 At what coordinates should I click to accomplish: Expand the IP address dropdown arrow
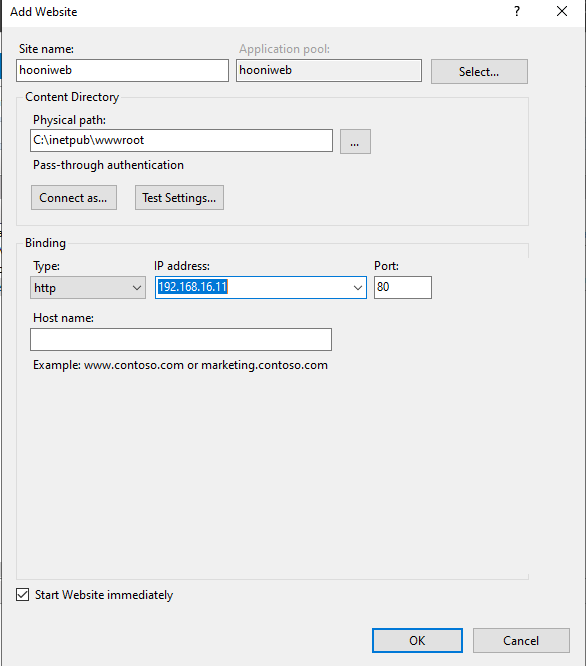pos(358,288)
